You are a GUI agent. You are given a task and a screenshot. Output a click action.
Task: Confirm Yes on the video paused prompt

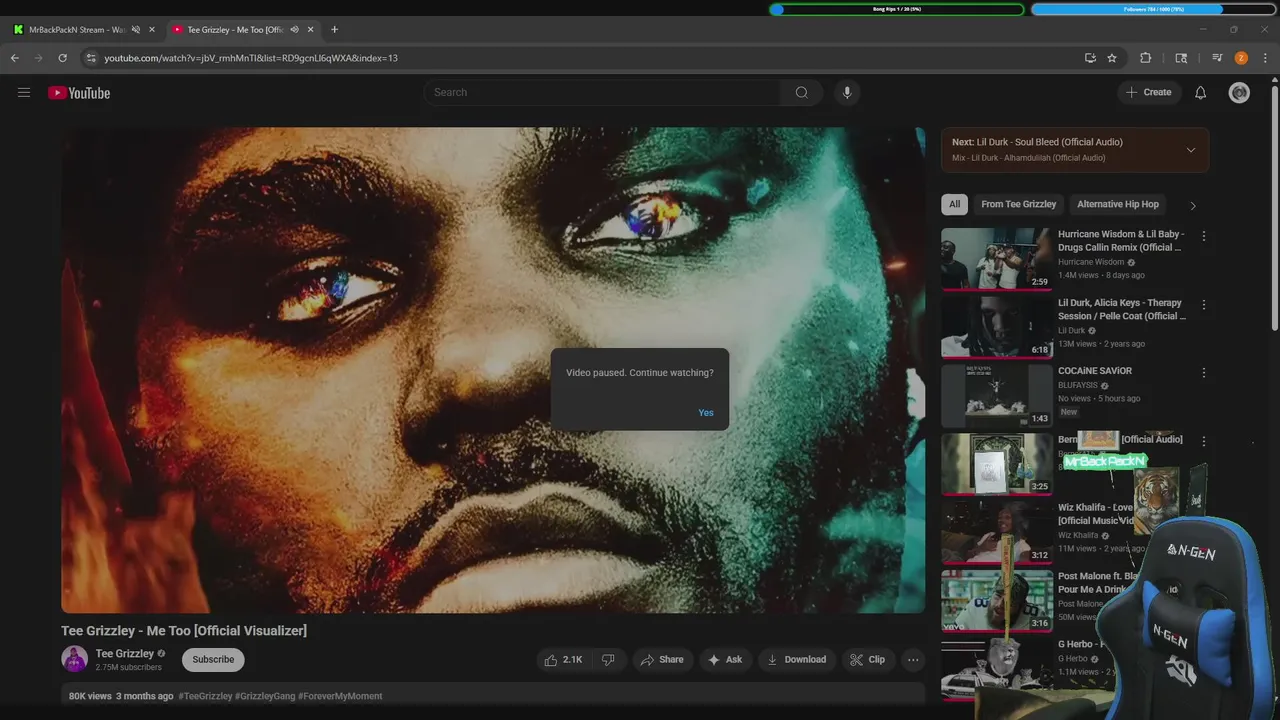[706, 413]
